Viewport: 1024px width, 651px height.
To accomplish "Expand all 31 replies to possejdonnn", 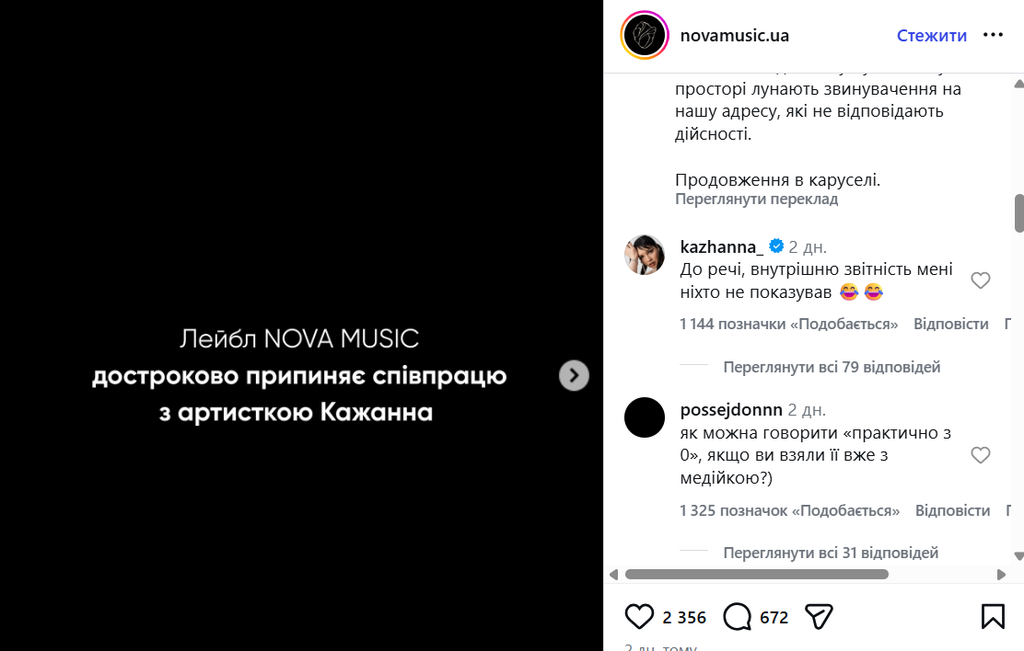I will [830, 552].
